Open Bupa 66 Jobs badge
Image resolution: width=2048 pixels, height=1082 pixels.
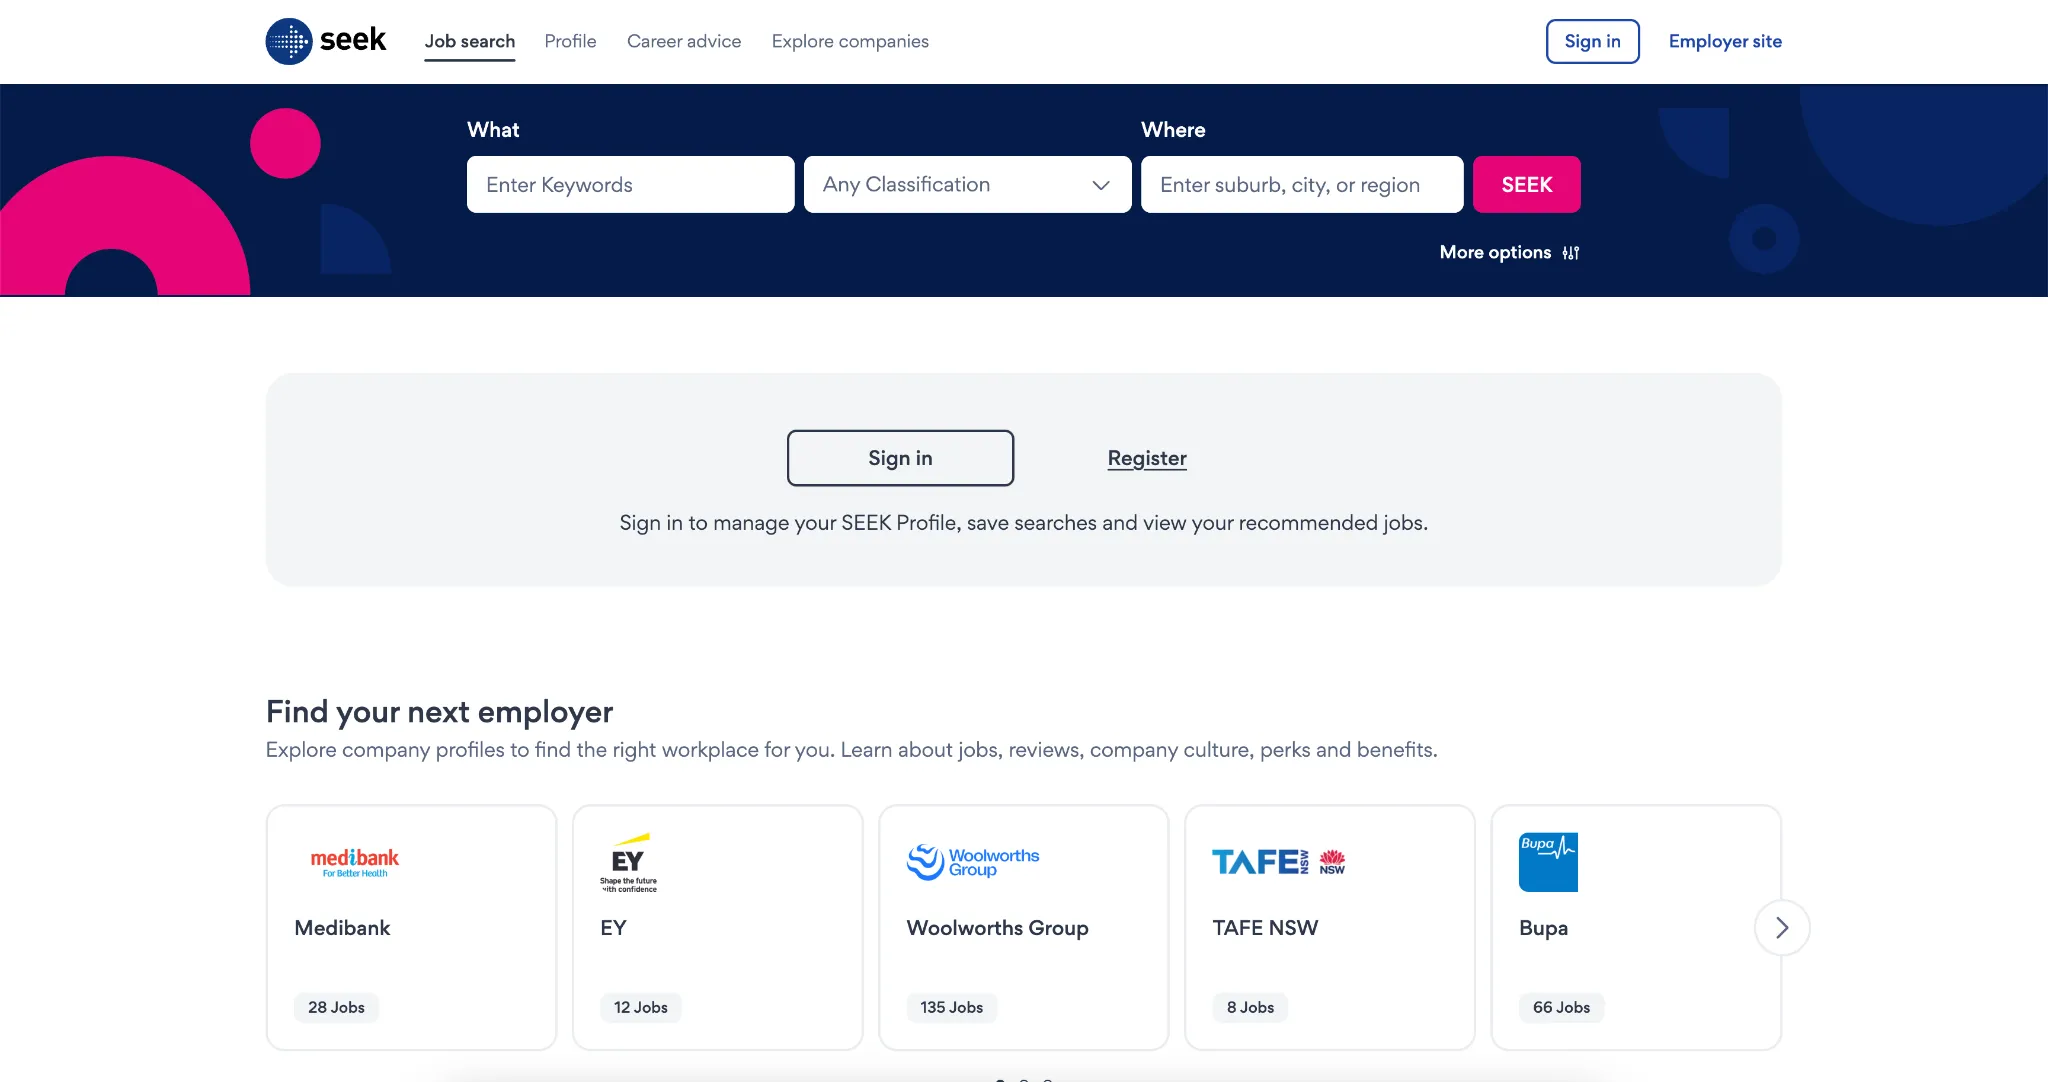tap(1561, 1007)
